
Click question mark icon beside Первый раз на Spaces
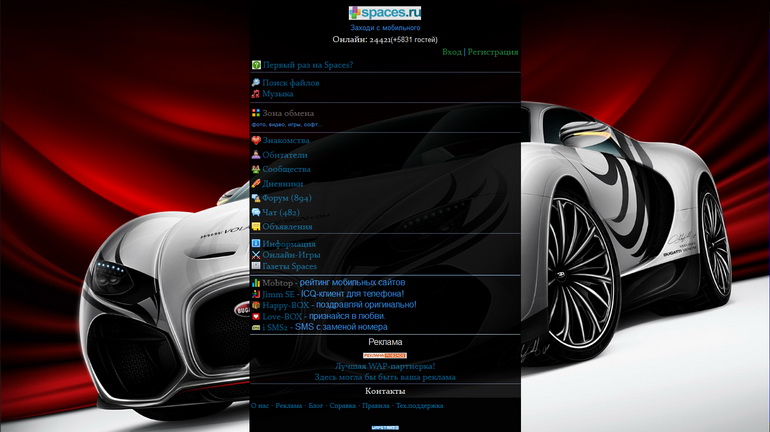point(256,65)
